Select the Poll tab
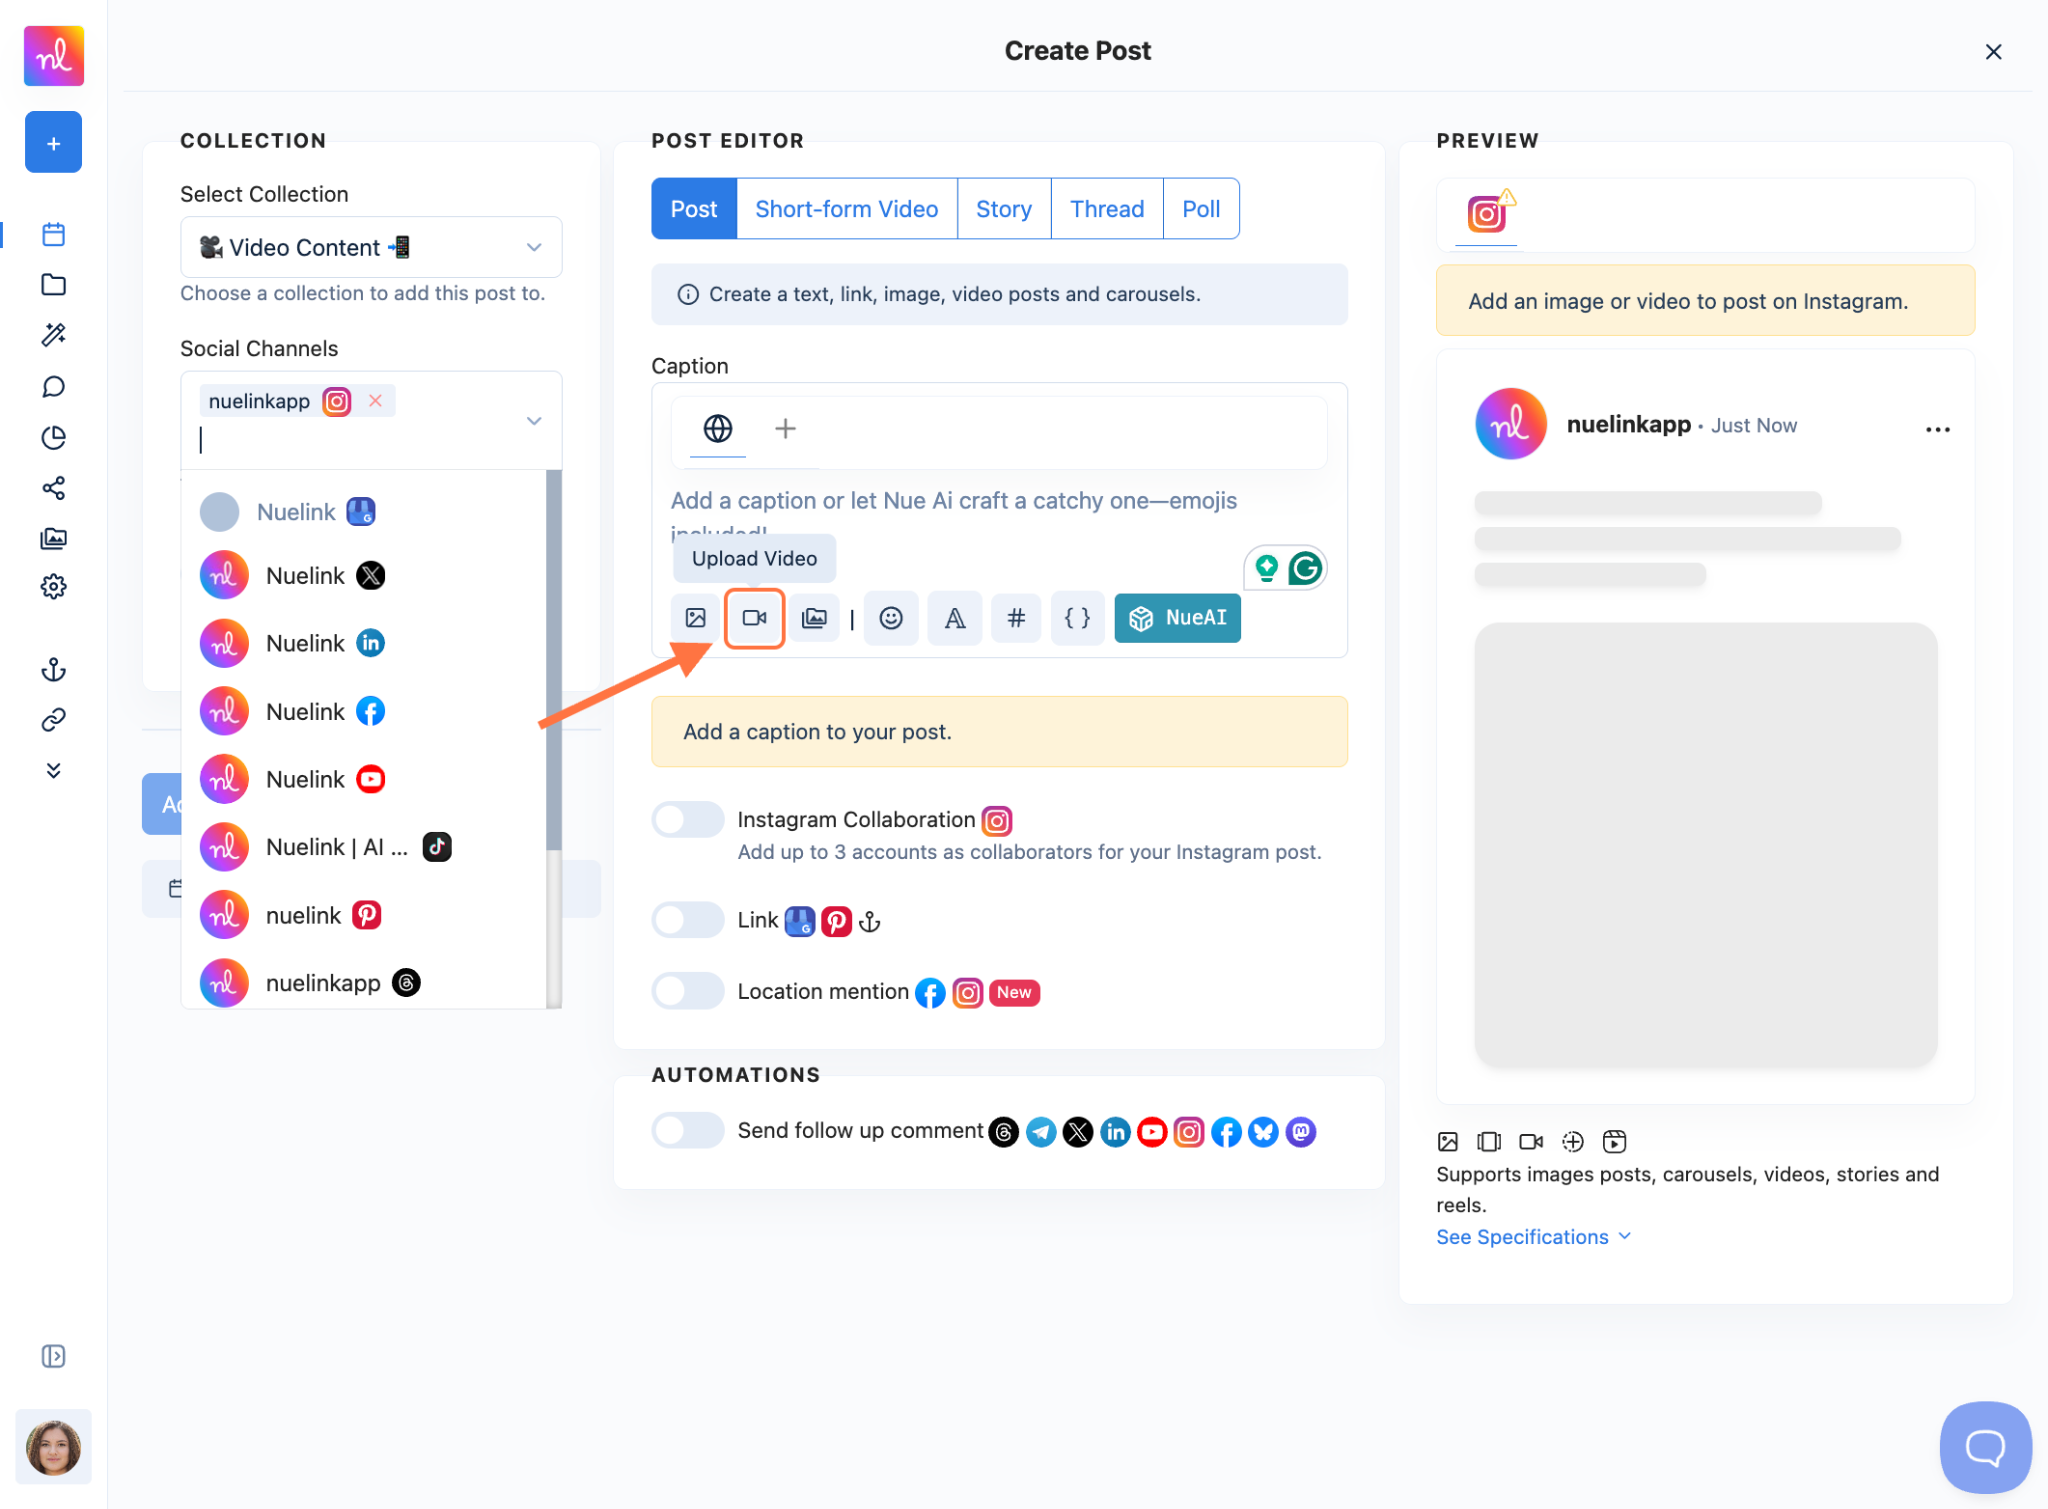2048x1509 pixels. click(x=1200, y=209)
